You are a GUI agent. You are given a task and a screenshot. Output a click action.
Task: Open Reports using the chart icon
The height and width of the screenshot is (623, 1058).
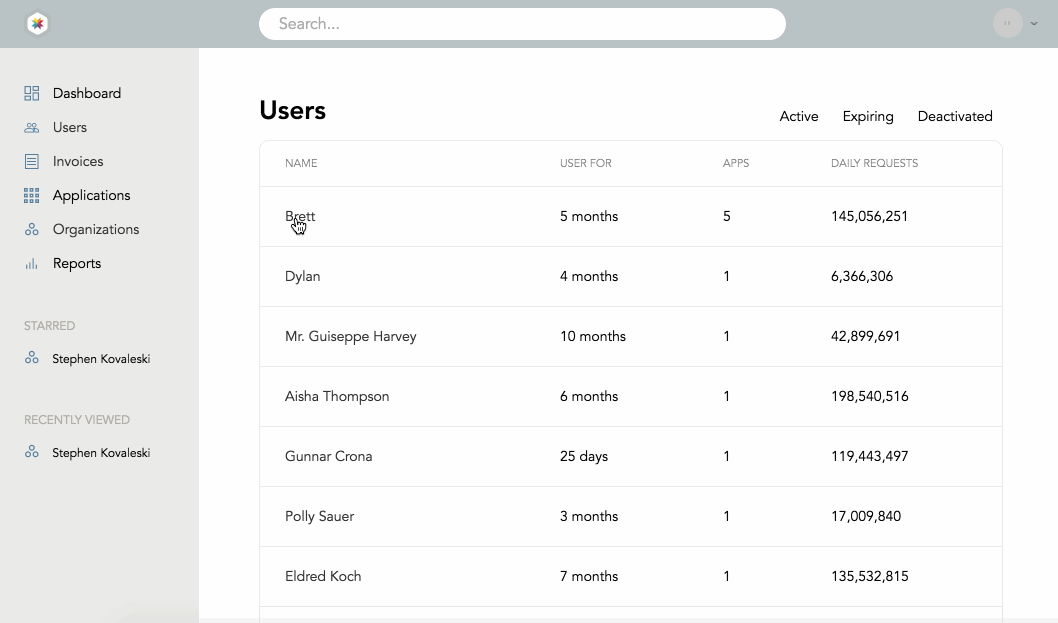[32, 263]
